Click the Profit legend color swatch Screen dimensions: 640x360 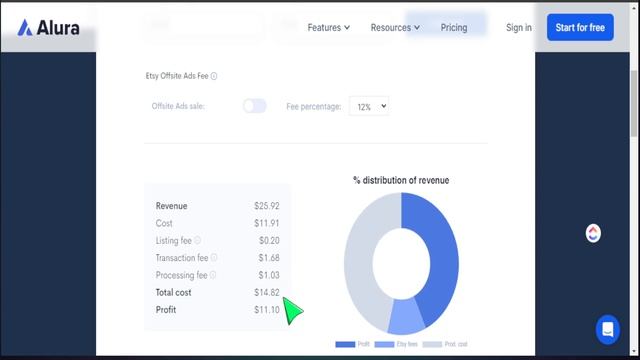[x=345, y=344]
